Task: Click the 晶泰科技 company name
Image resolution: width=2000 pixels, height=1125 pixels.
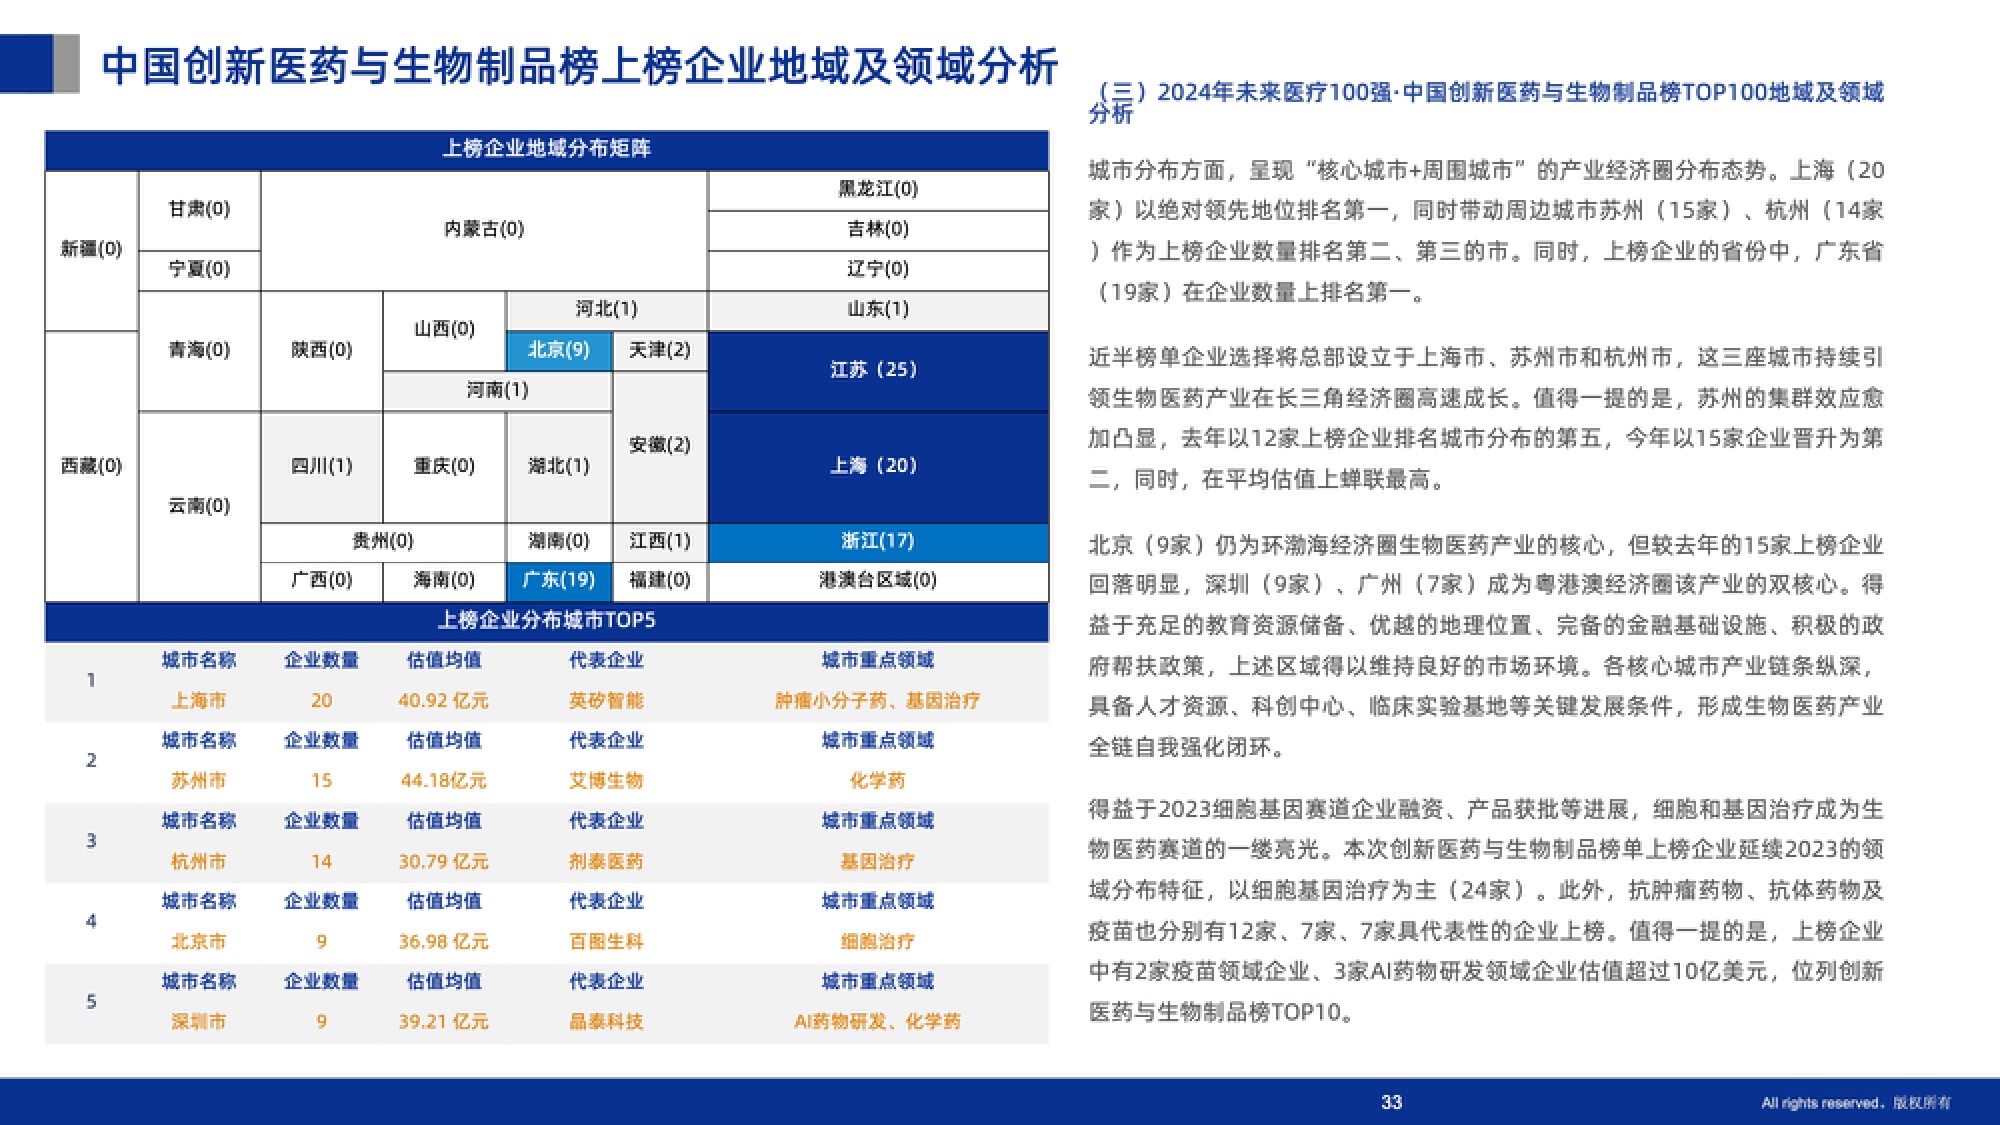Action: click(x=606, y=1022)
